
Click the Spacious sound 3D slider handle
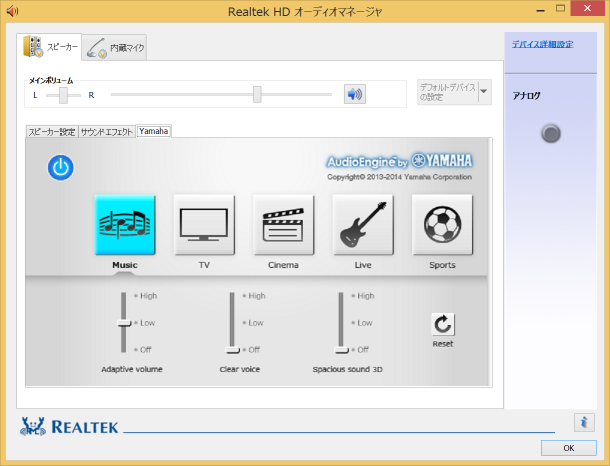[341, 350]
